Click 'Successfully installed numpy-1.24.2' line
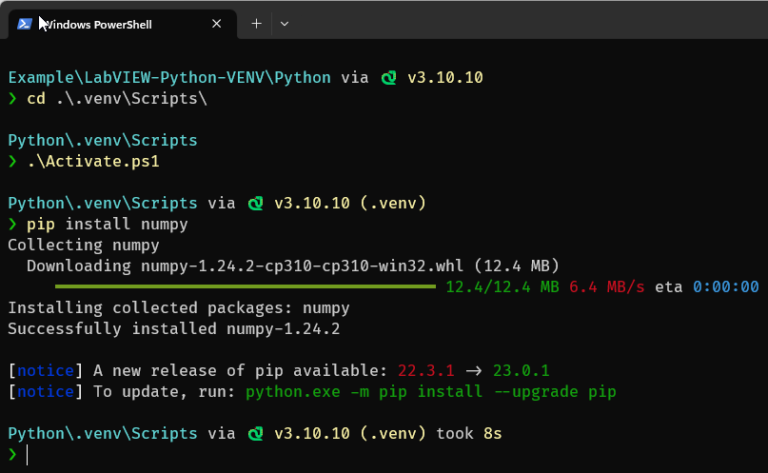This screenshot has width=768, height=473. [x=174, y=329]
